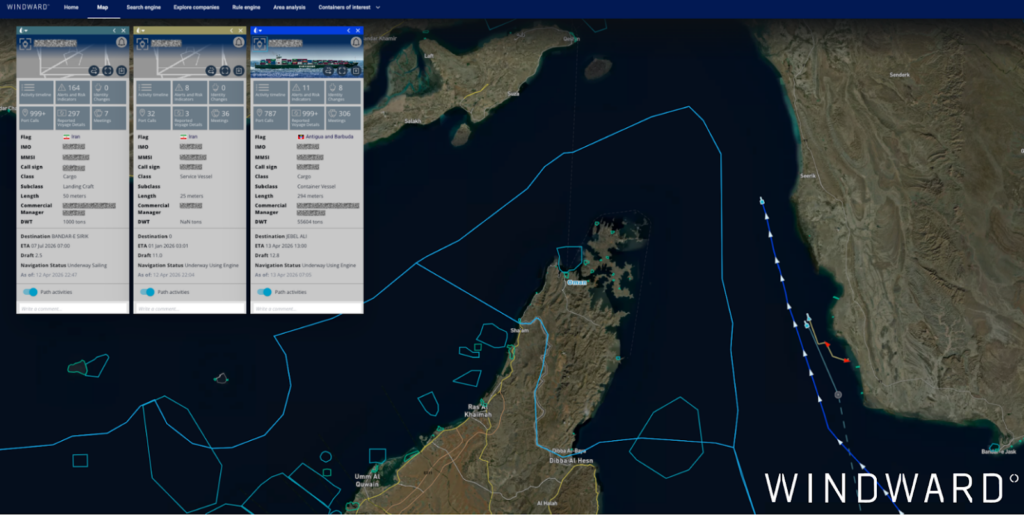This screenshot has width=1024, height=515.
Task: Select destination text BANDAR-E SIRIK
Action: (68, 236)
